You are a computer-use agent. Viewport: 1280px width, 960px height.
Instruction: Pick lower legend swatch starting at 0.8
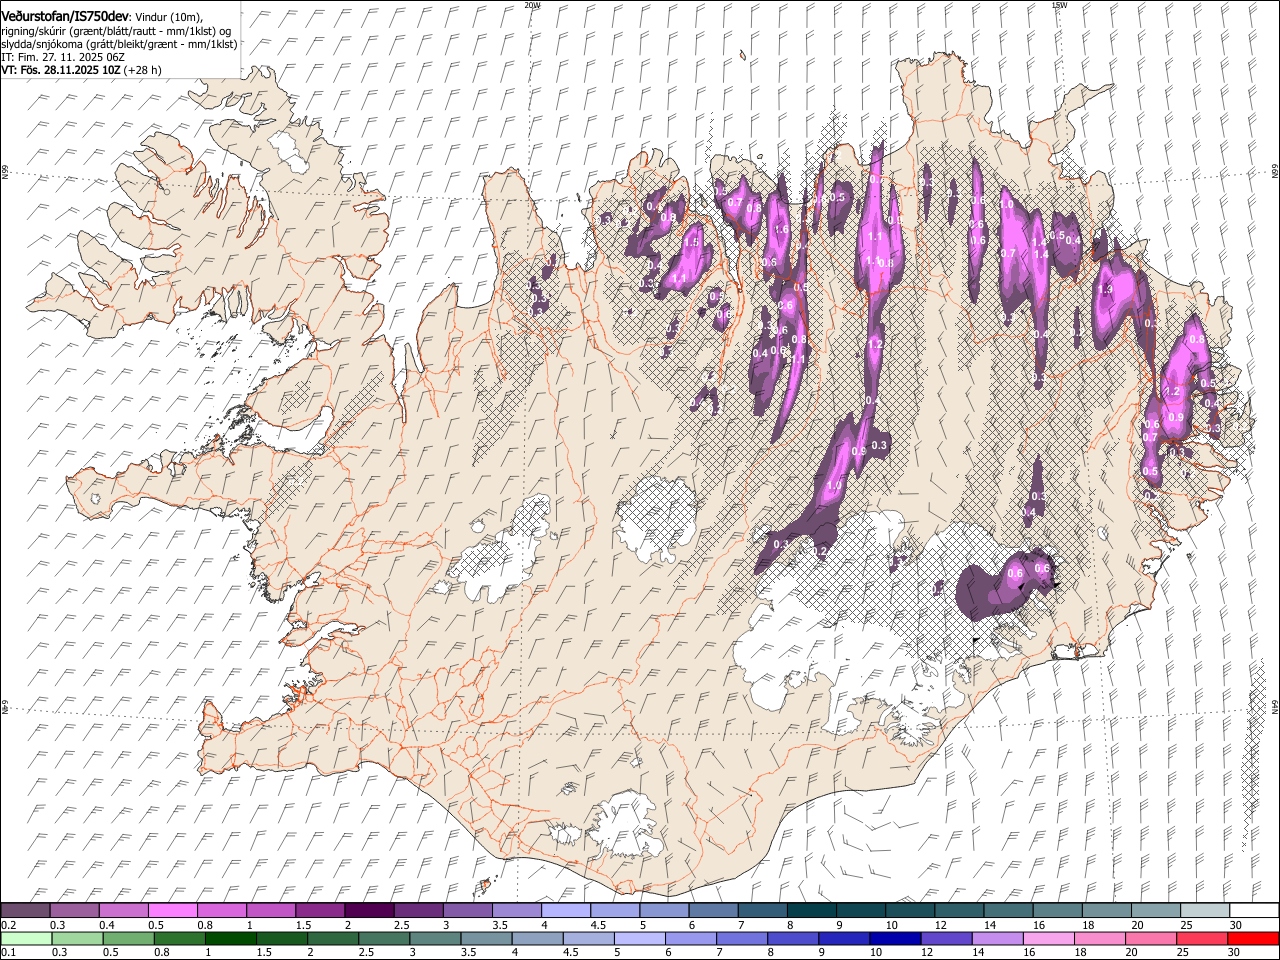179,939
